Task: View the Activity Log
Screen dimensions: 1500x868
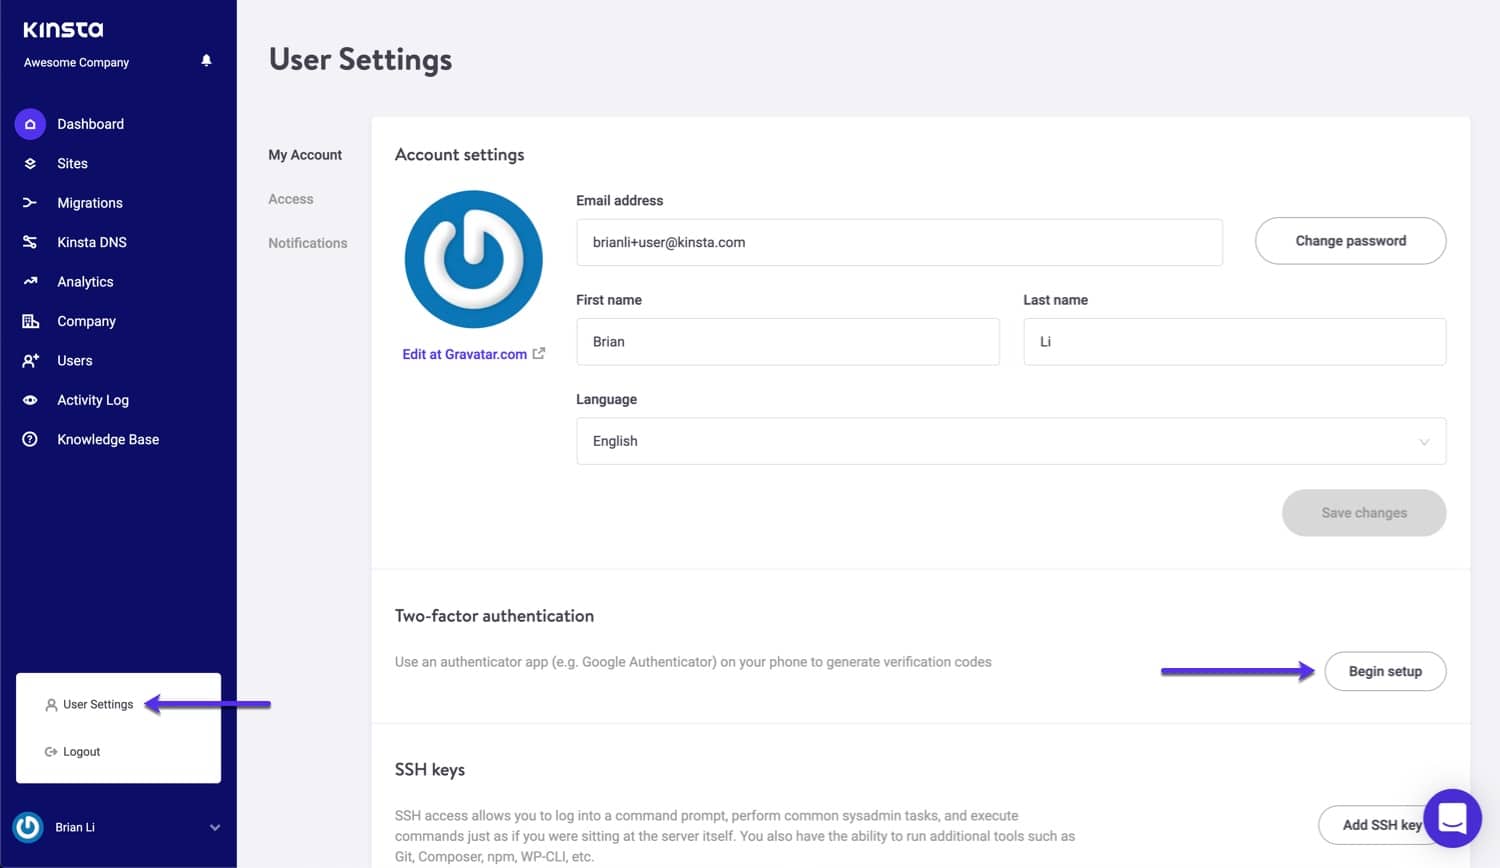Action: click(x=93, y=399)
